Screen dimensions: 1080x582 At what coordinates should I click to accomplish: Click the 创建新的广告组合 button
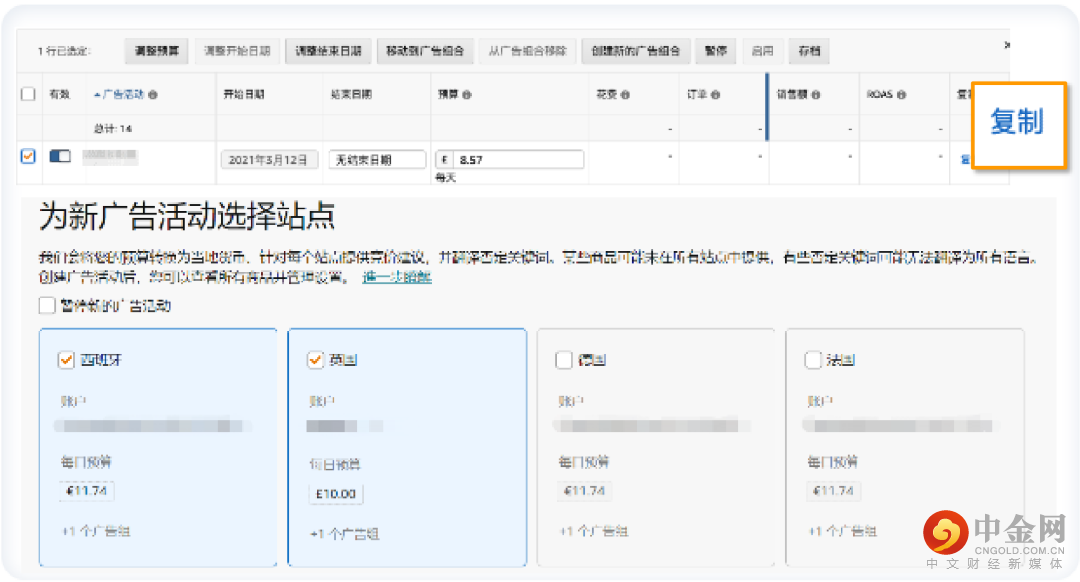(x=636, y=51)
